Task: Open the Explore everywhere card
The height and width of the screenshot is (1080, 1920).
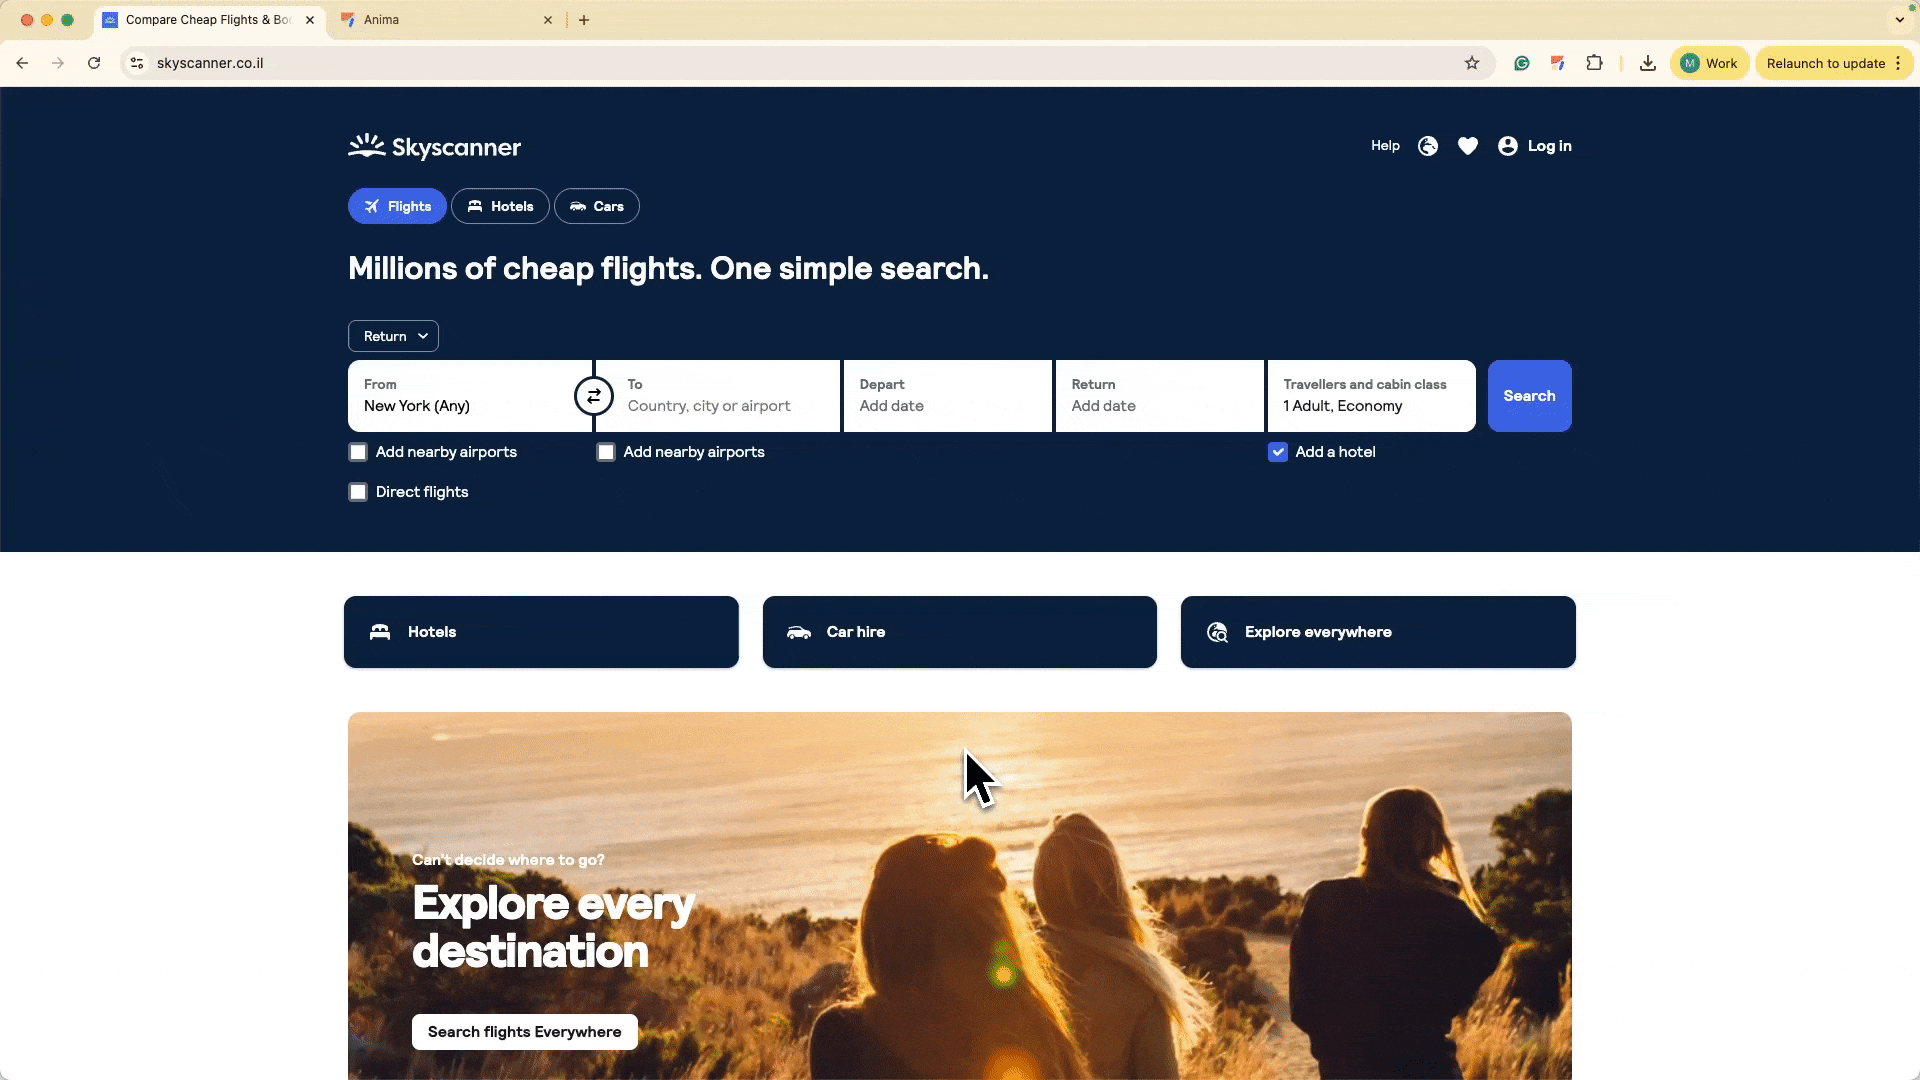Action: (x=1378, y=632)
